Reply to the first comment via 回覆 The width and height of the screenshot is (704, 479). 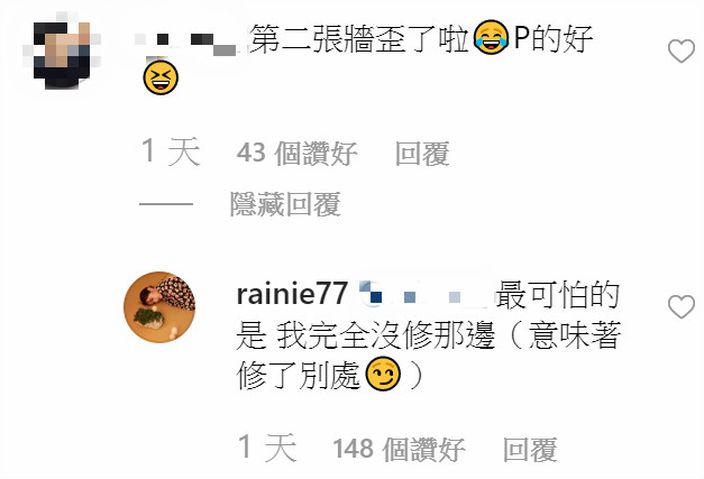point(422,153)
